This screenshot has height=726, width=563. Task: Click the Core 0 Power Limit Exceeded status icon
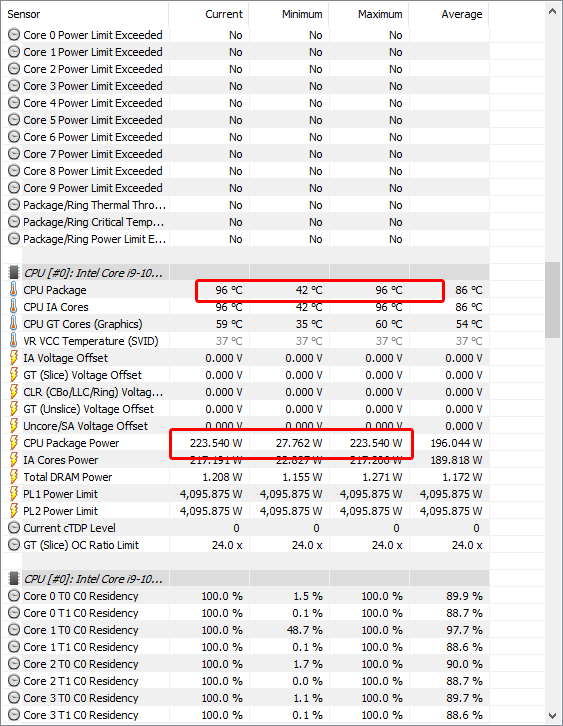tap(14, 35)
